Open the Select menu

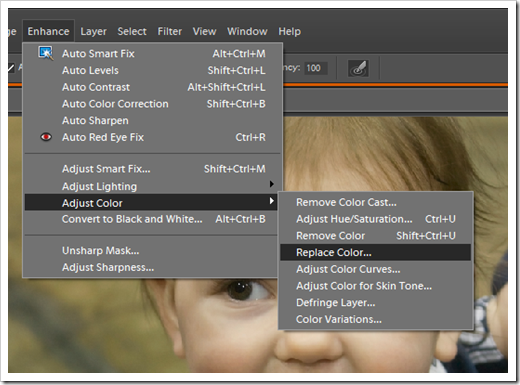click(132, 31)
